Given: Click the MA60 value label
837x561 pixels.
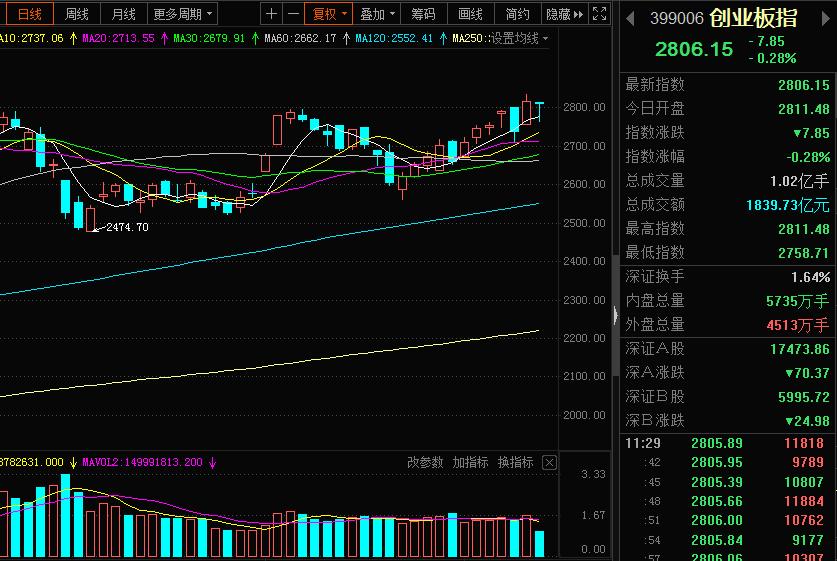Looking at the screenshot, I should tap(300, 38).
